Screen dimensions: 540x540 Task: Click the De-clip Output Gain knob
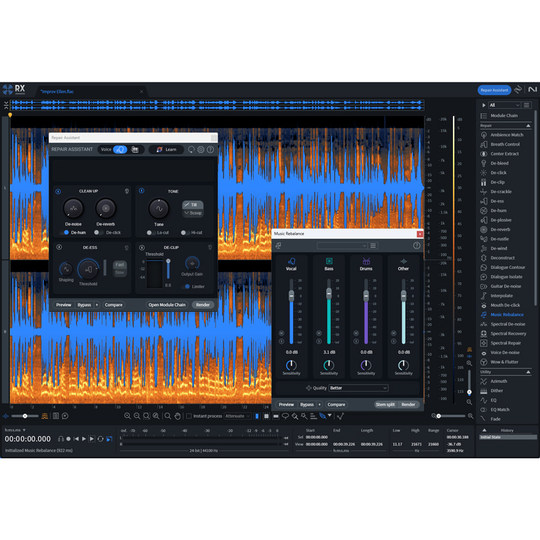pyautogui.click(x=192, y=263)
